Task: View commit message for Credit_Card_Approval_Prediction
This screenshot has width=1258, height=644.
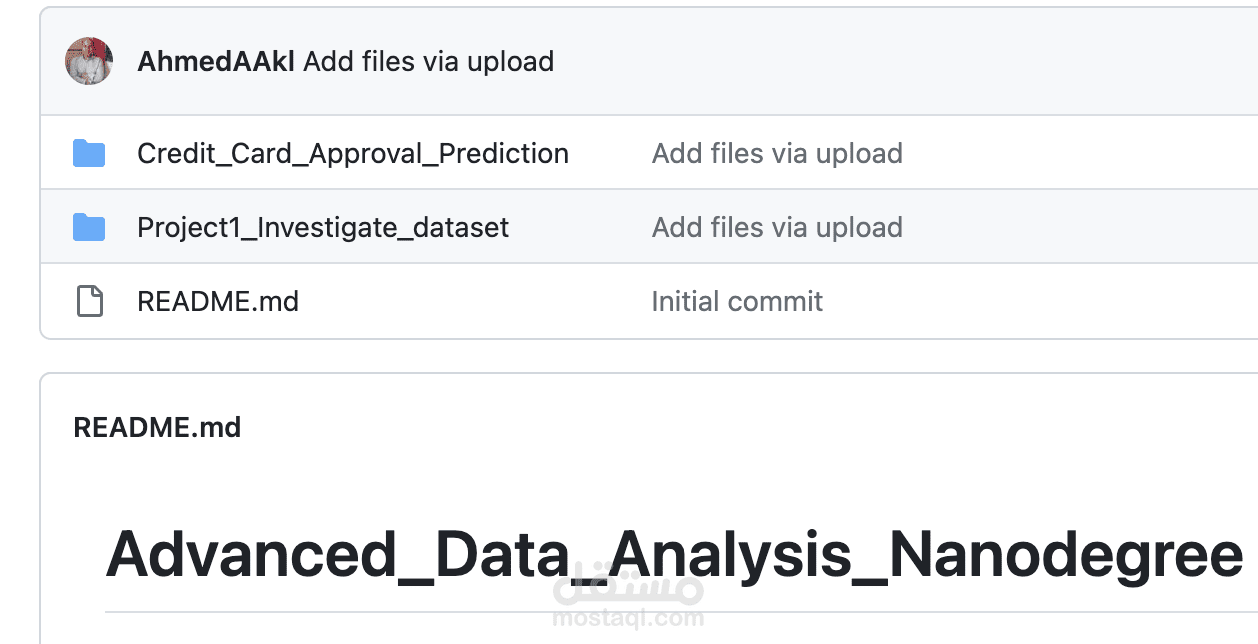Action: [x=777, y=154]
